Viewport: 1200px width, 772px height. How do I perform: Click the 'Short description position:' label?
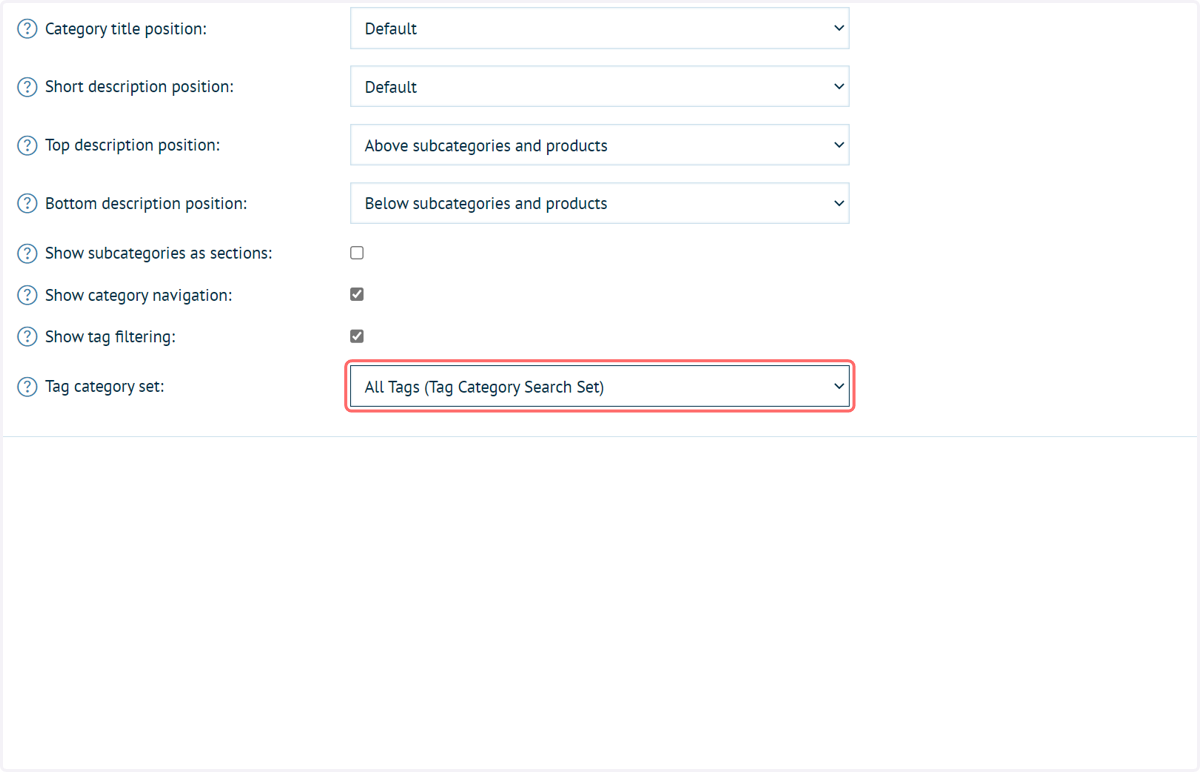139,87
